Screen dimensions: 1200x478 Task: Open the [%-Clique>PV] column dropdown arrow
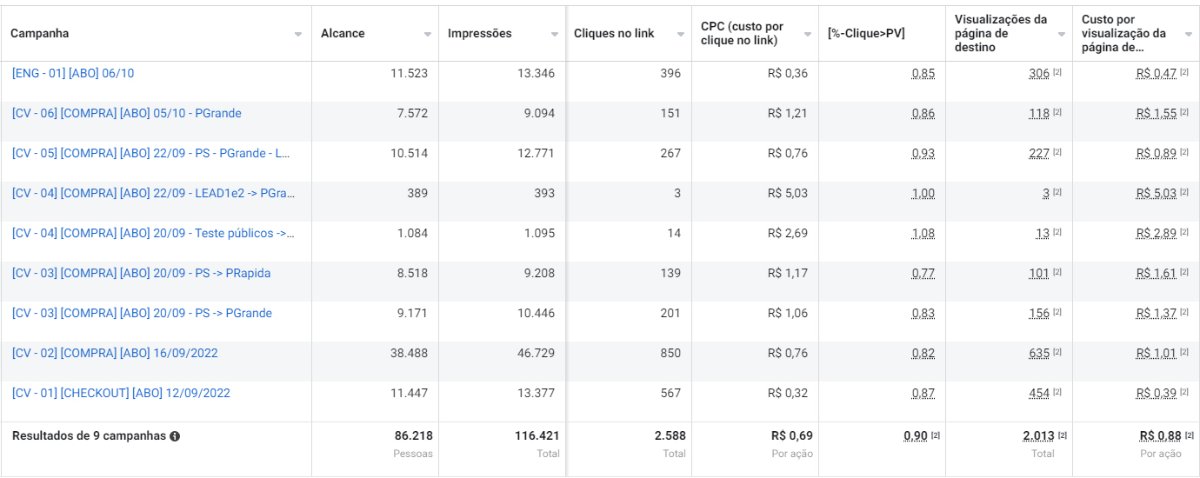point(935,34)
